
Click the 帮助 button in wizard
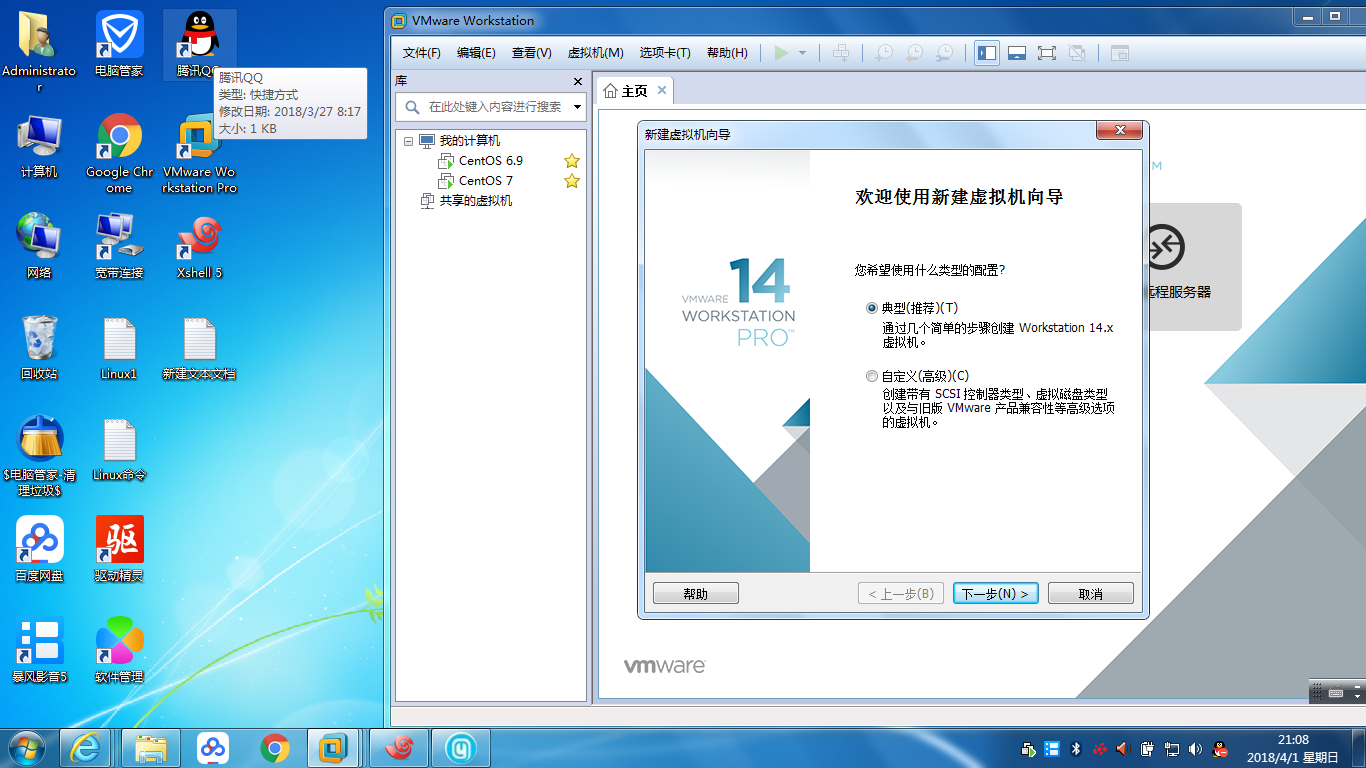(696, 593)
